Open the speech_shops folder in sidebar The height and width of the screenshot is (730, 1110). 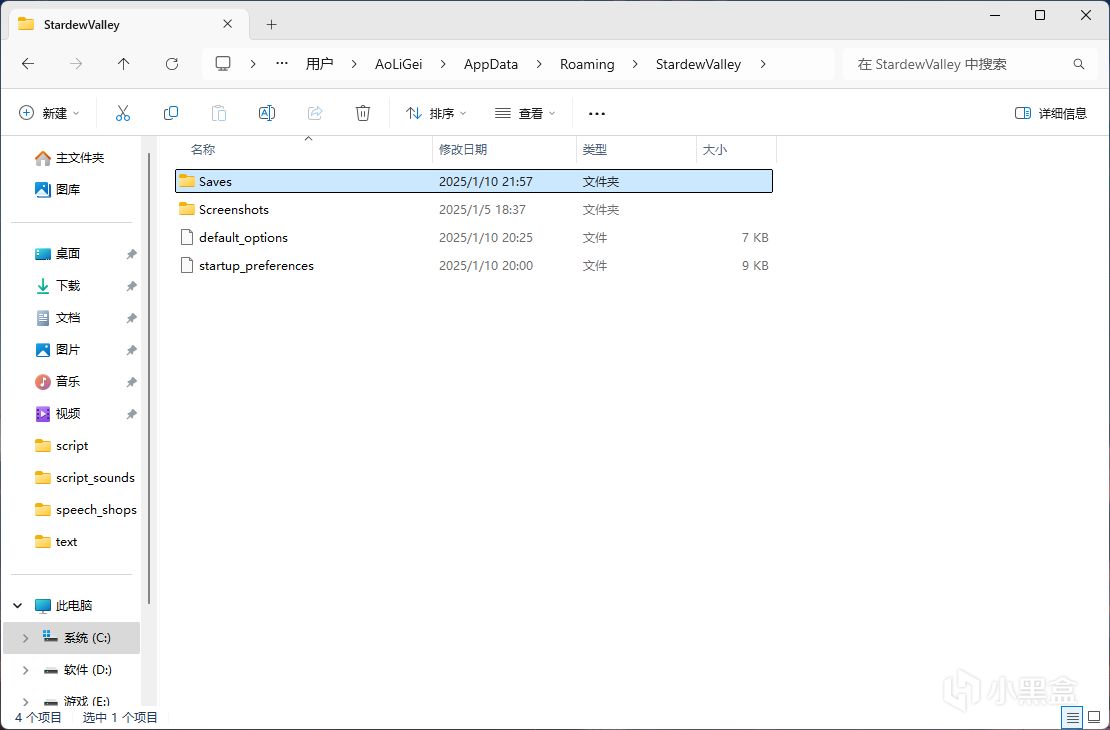pos(86,510)
